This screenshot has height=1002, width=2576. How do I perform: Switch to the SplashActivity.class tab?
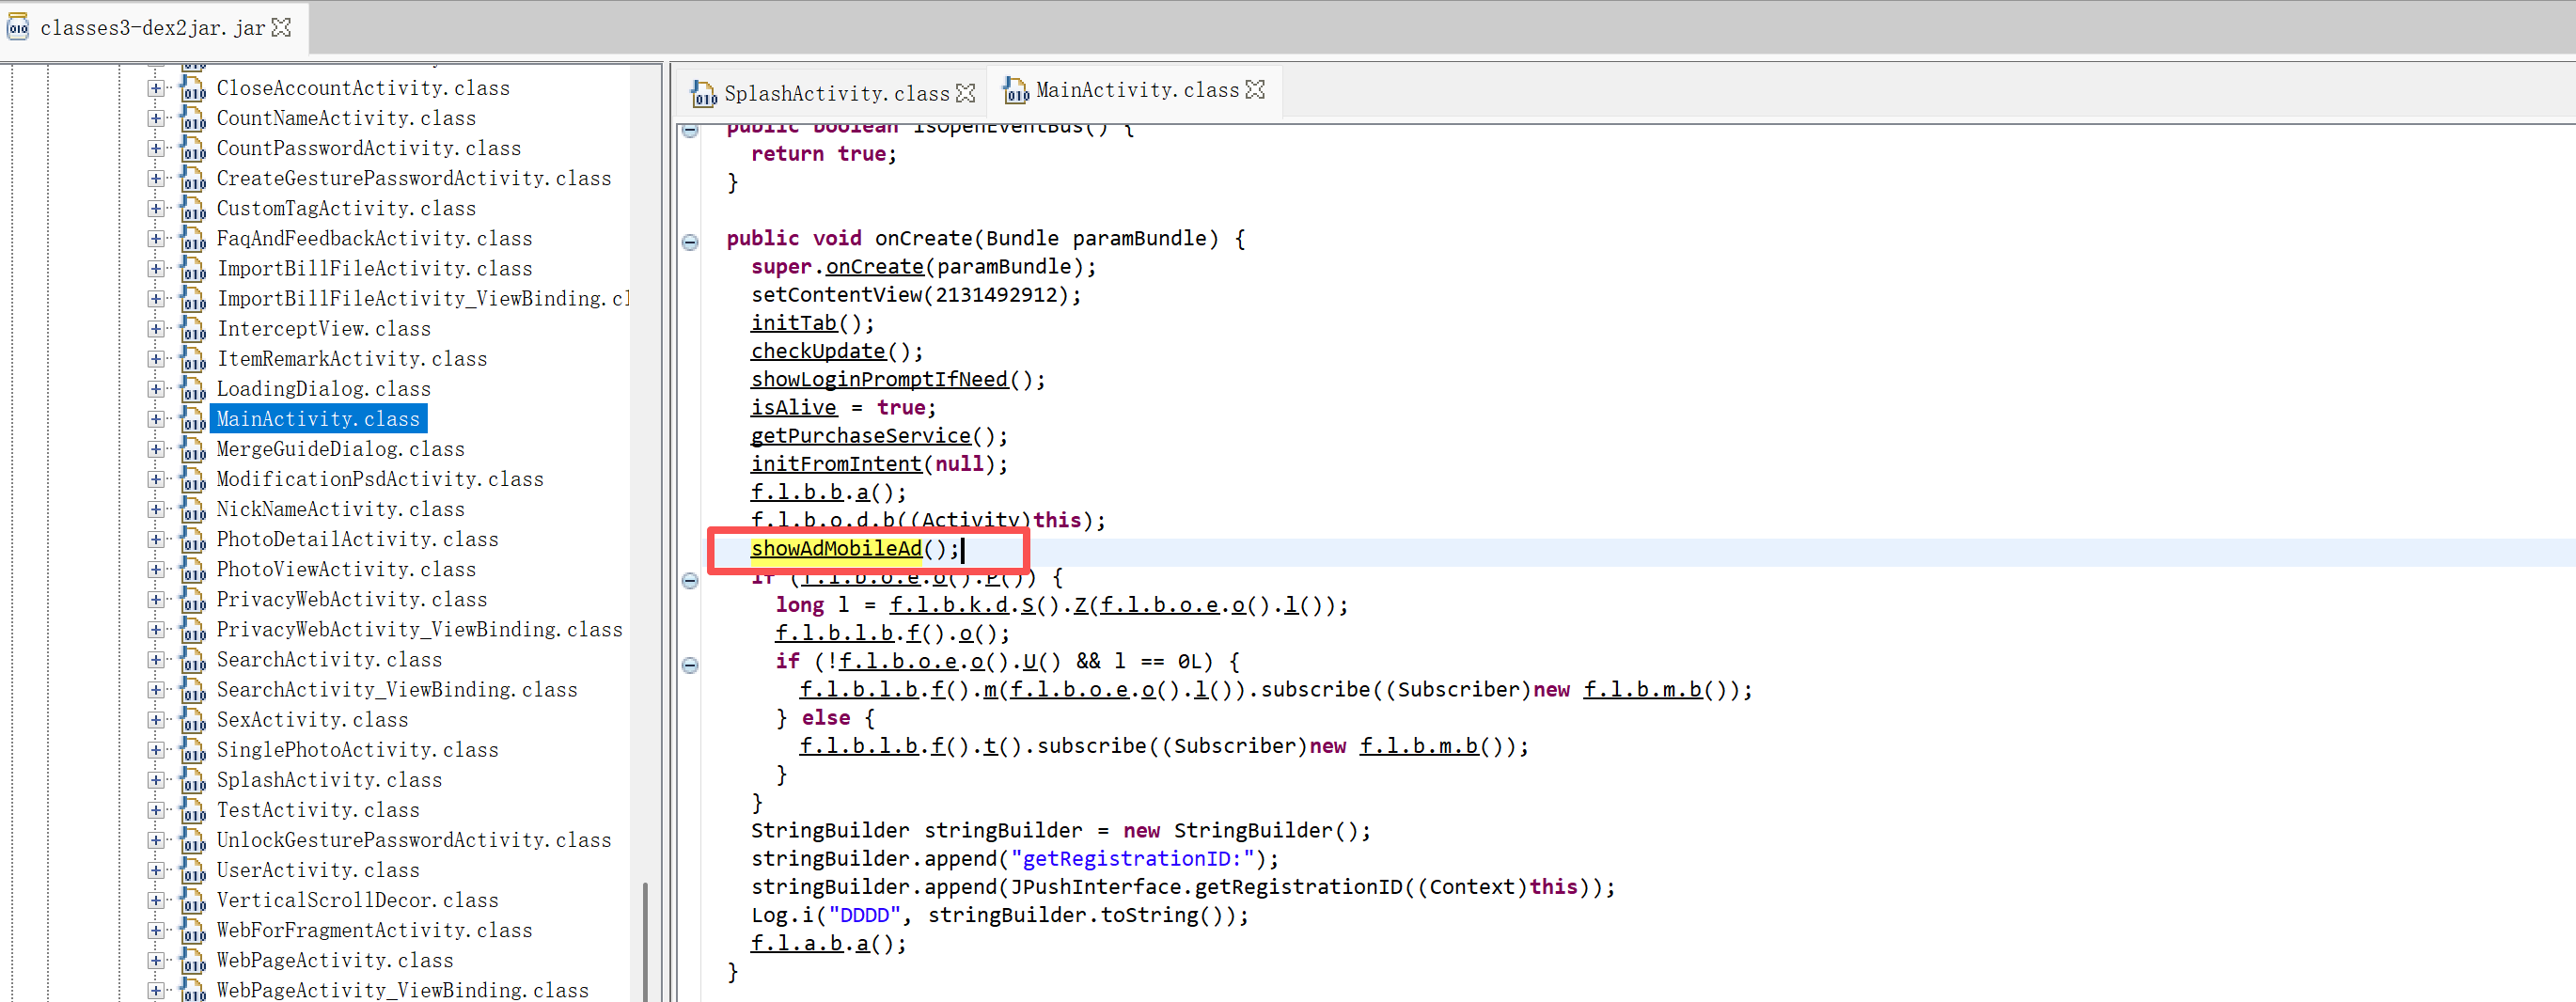point(835,93)
